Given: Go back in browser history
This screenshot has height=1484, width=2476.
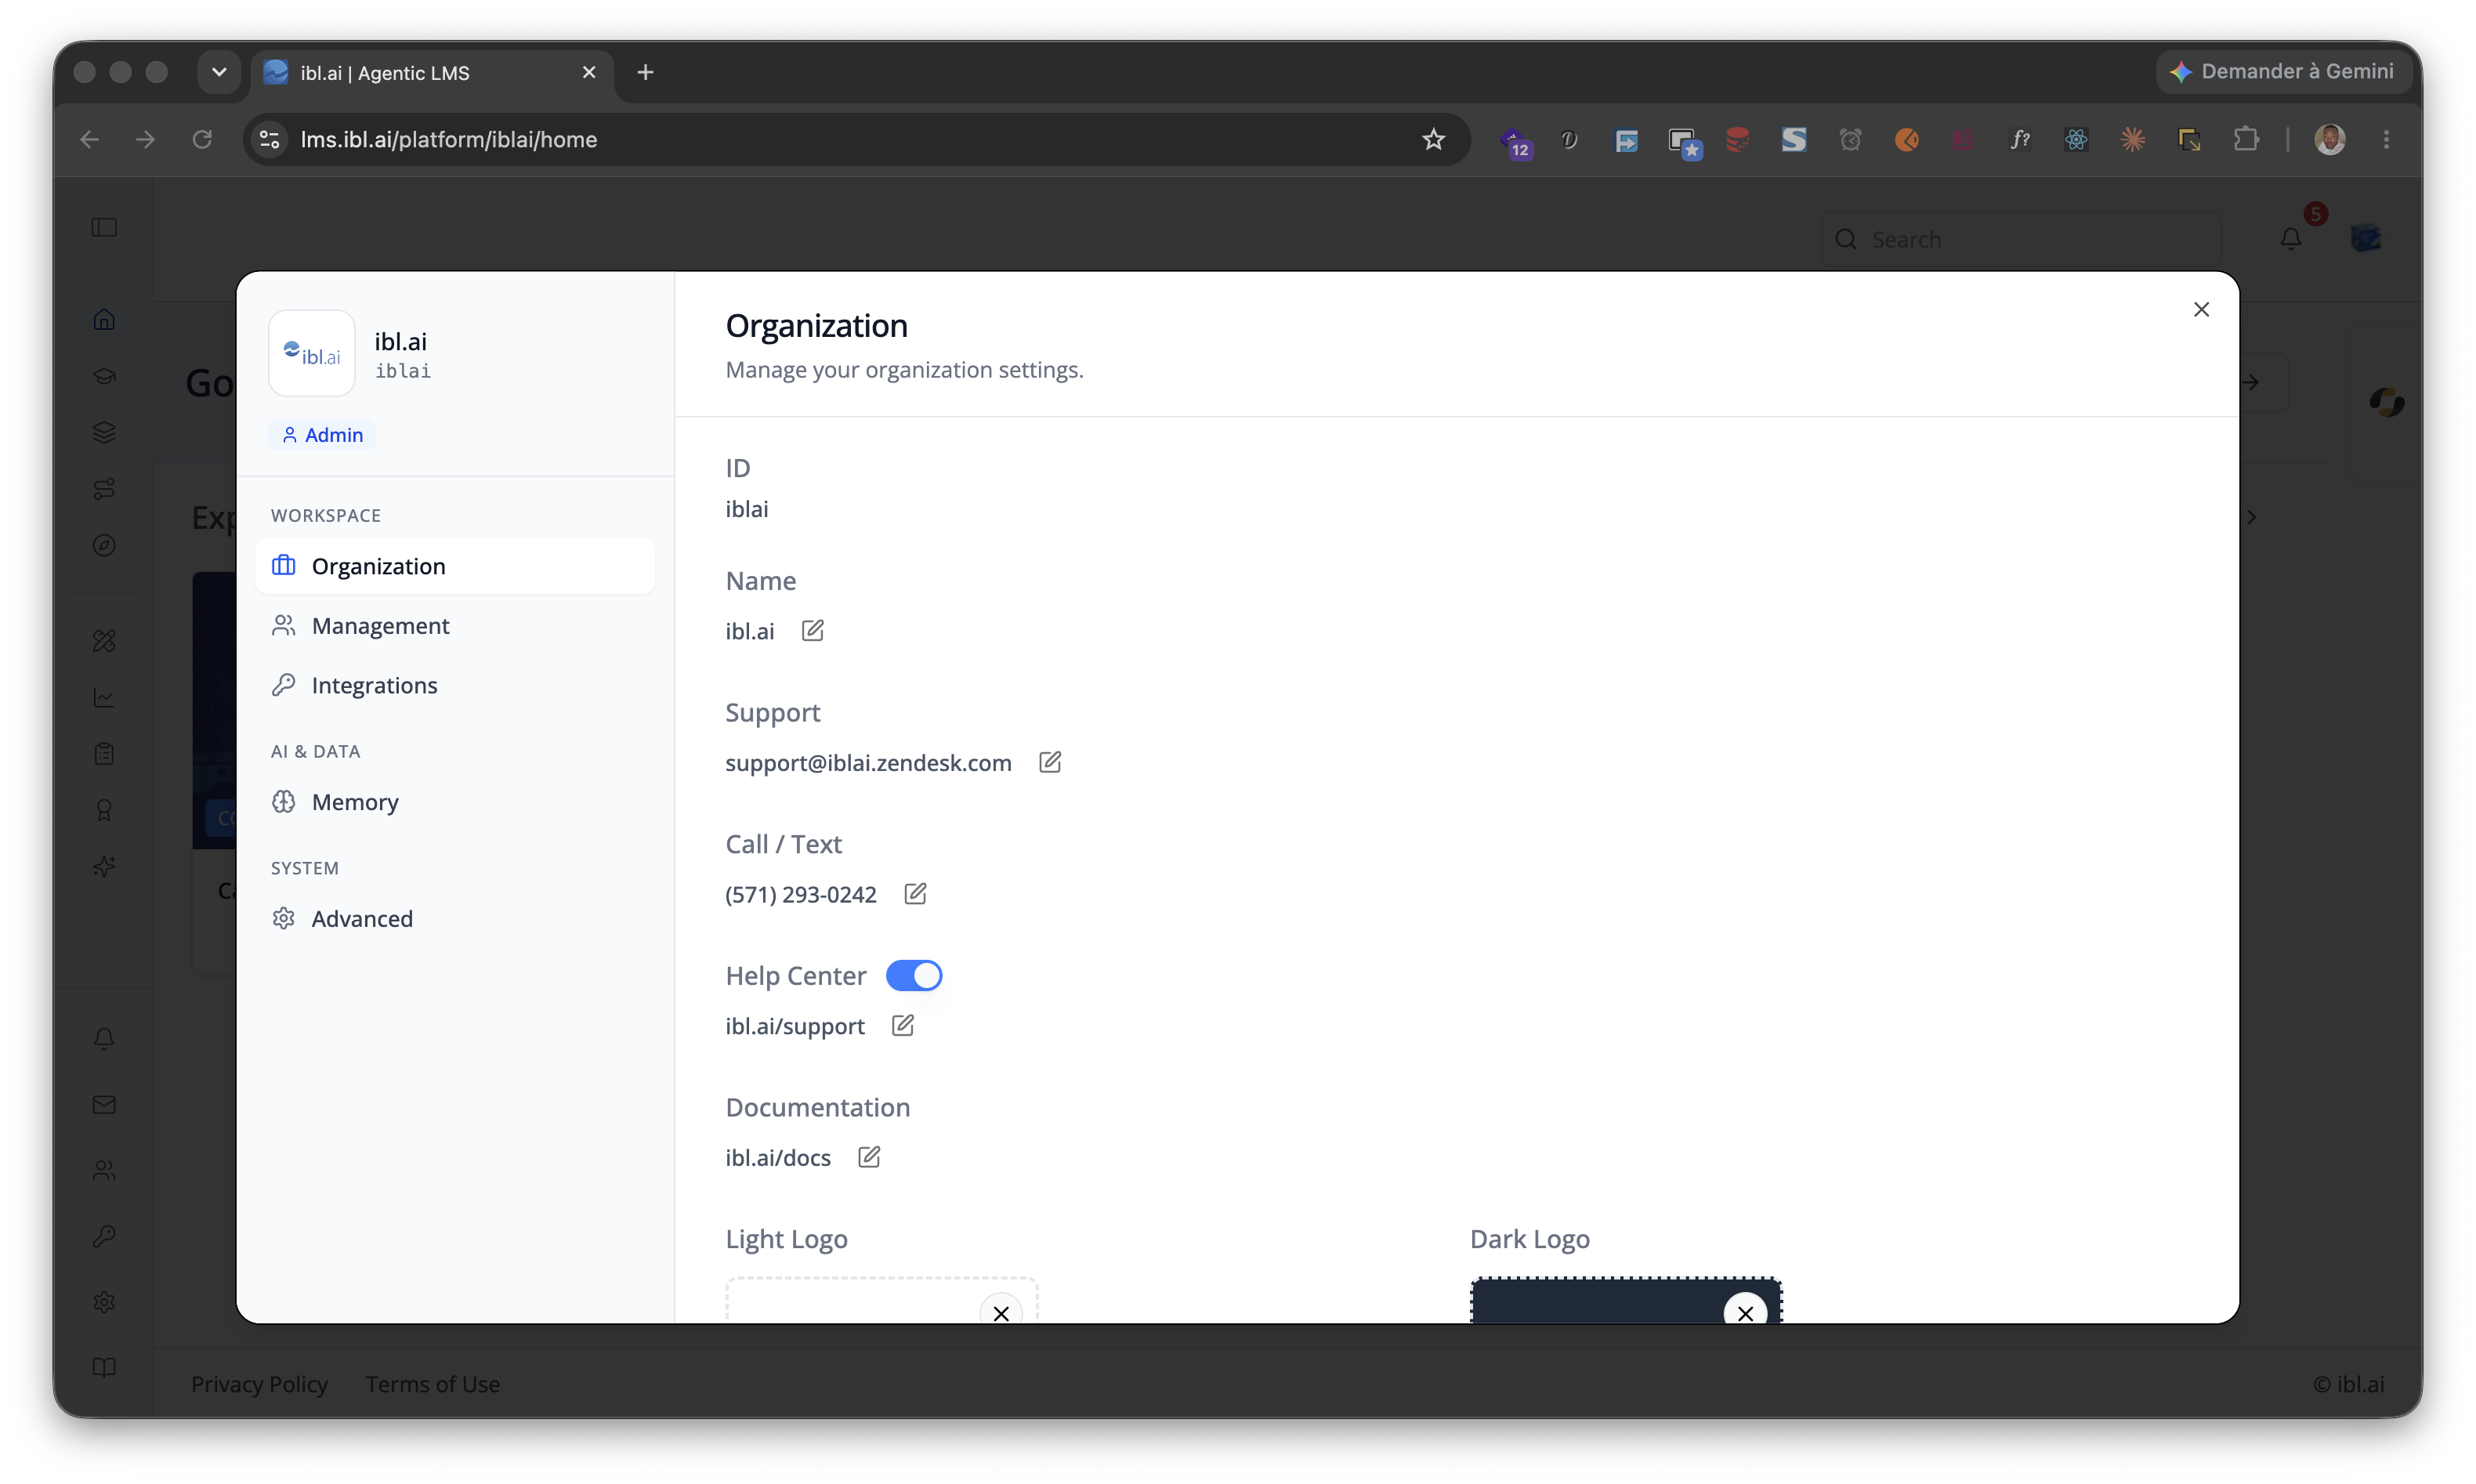Looking at the screenshot, I should coord(90,140).
